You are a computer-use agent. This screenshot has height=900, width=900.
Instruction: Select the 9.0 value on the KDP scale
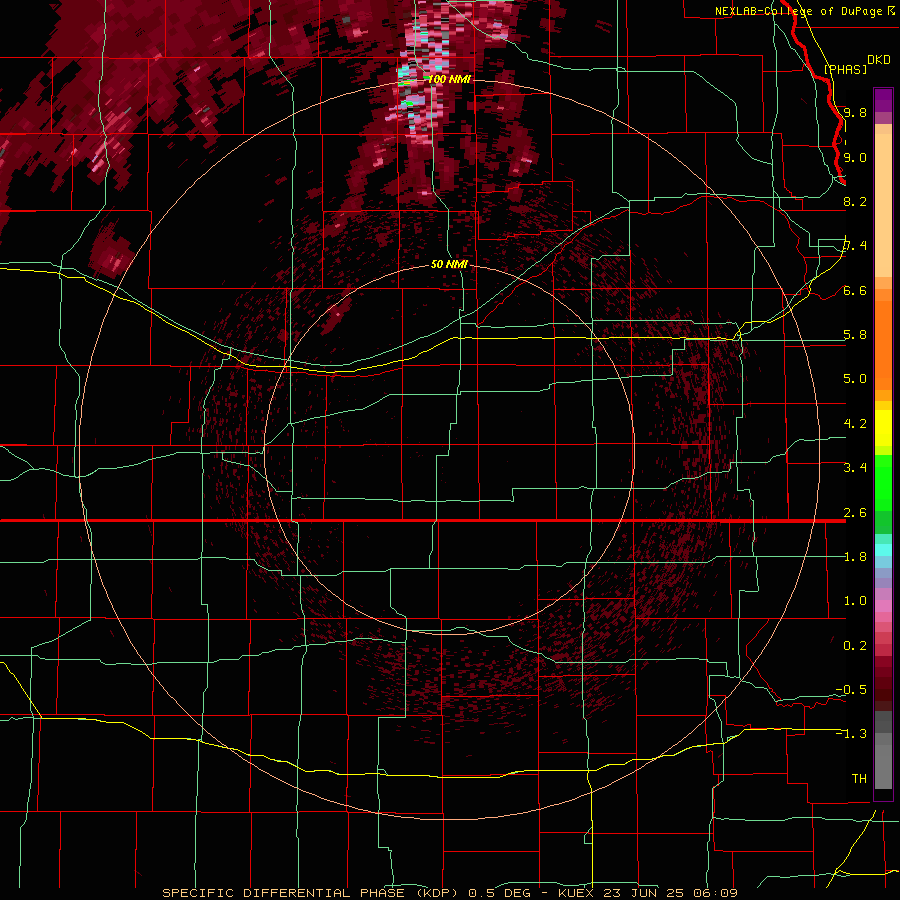855,157
